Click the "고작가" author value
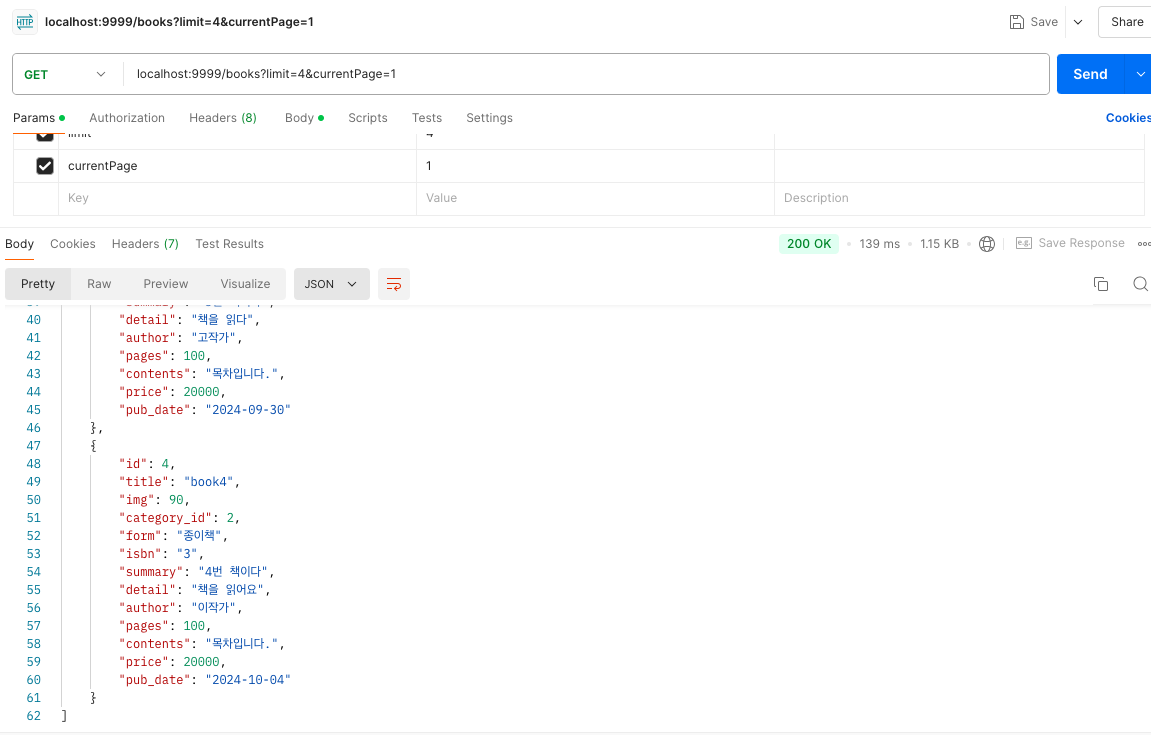 point(214,338)
